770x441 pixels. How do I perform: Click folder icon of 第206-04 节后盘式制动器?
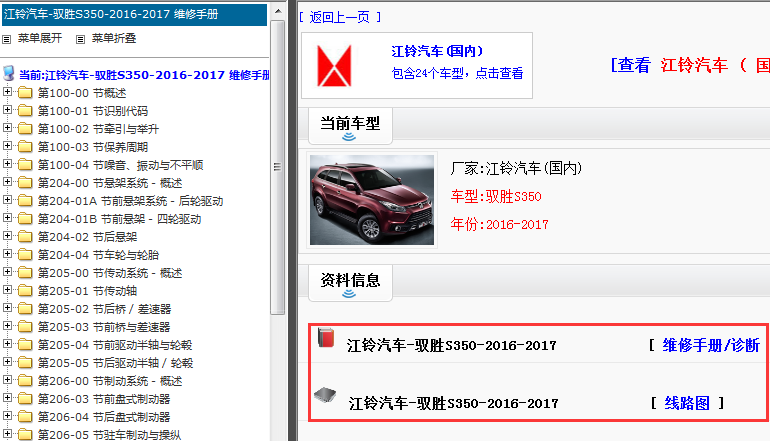(x=25, y=417)
